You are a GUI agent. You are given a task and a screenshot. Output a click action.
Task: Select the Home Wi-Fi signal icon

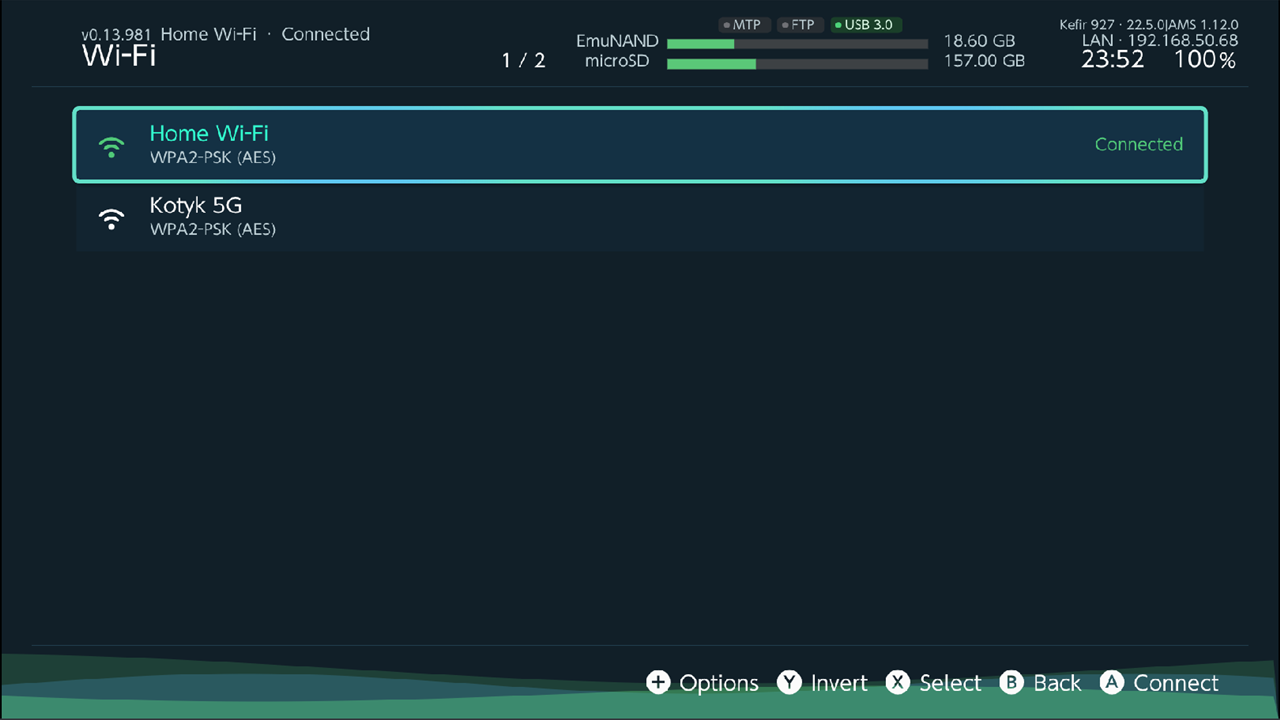pyautogui.click(x=111, y=146)
